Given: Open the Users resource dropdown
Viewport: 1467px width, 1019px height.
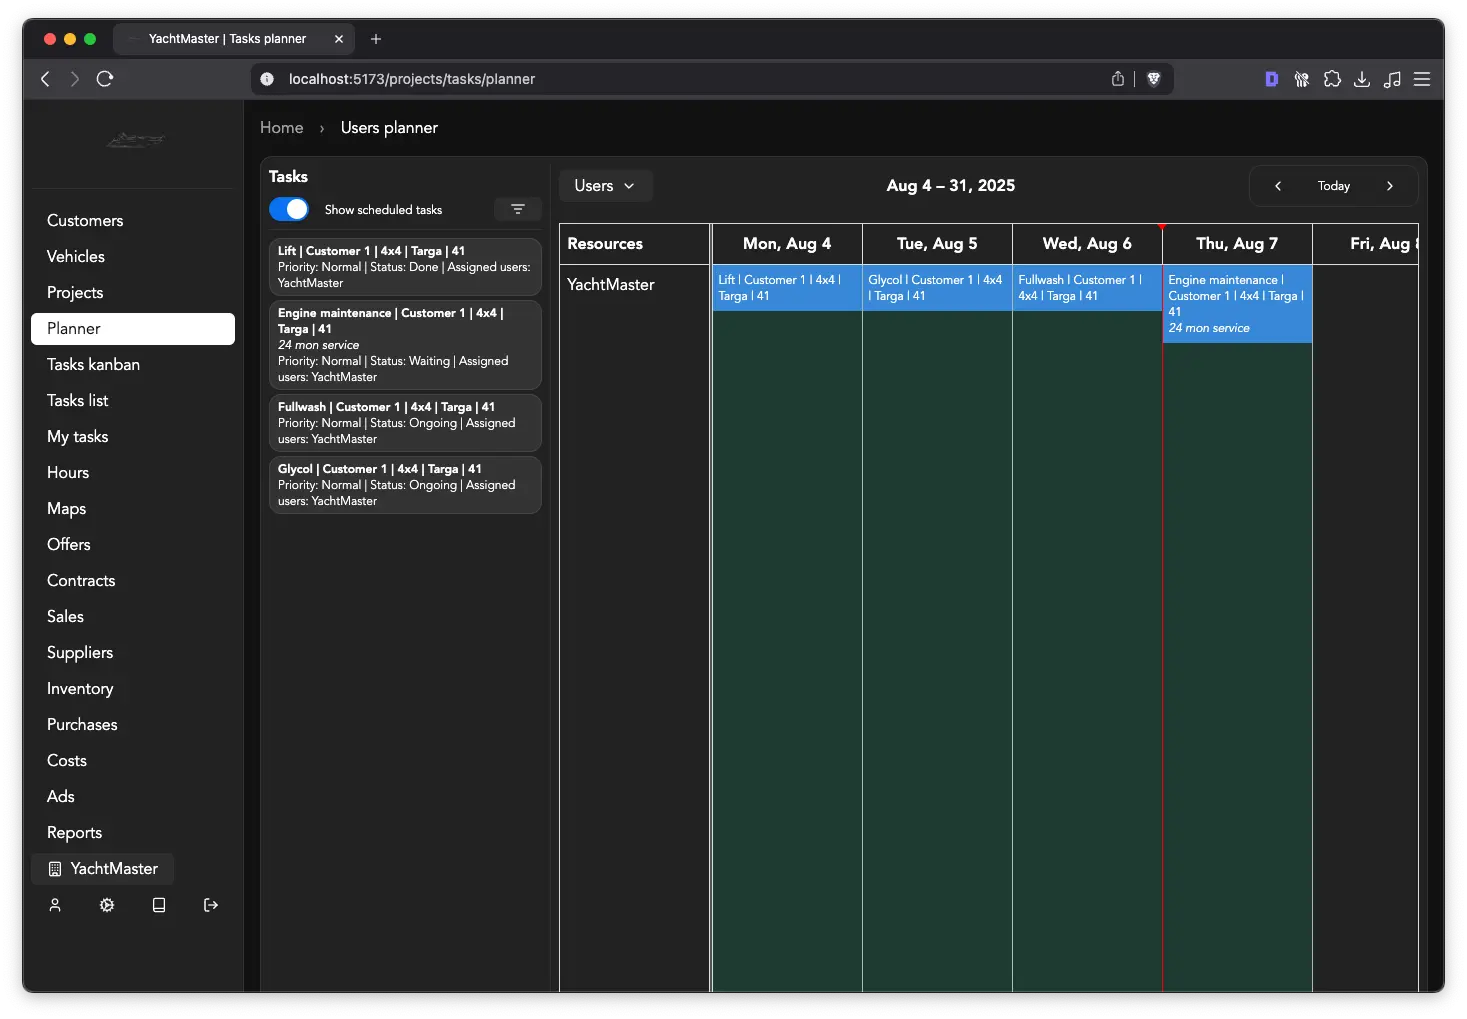Looking at the screenshot, I should coord(605,186).
